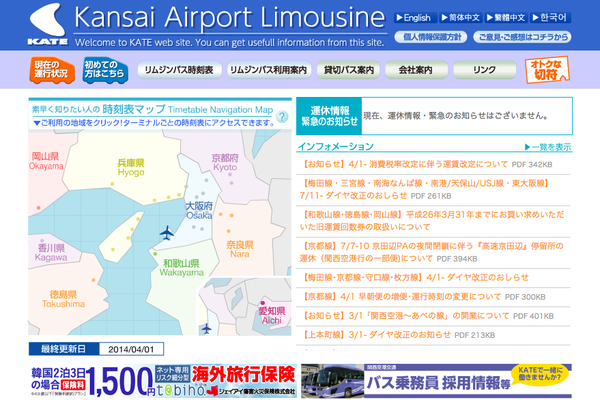Select Nara prefecture on the map
Viewport: 600px width, 400px height.
(x=240, y=249)
